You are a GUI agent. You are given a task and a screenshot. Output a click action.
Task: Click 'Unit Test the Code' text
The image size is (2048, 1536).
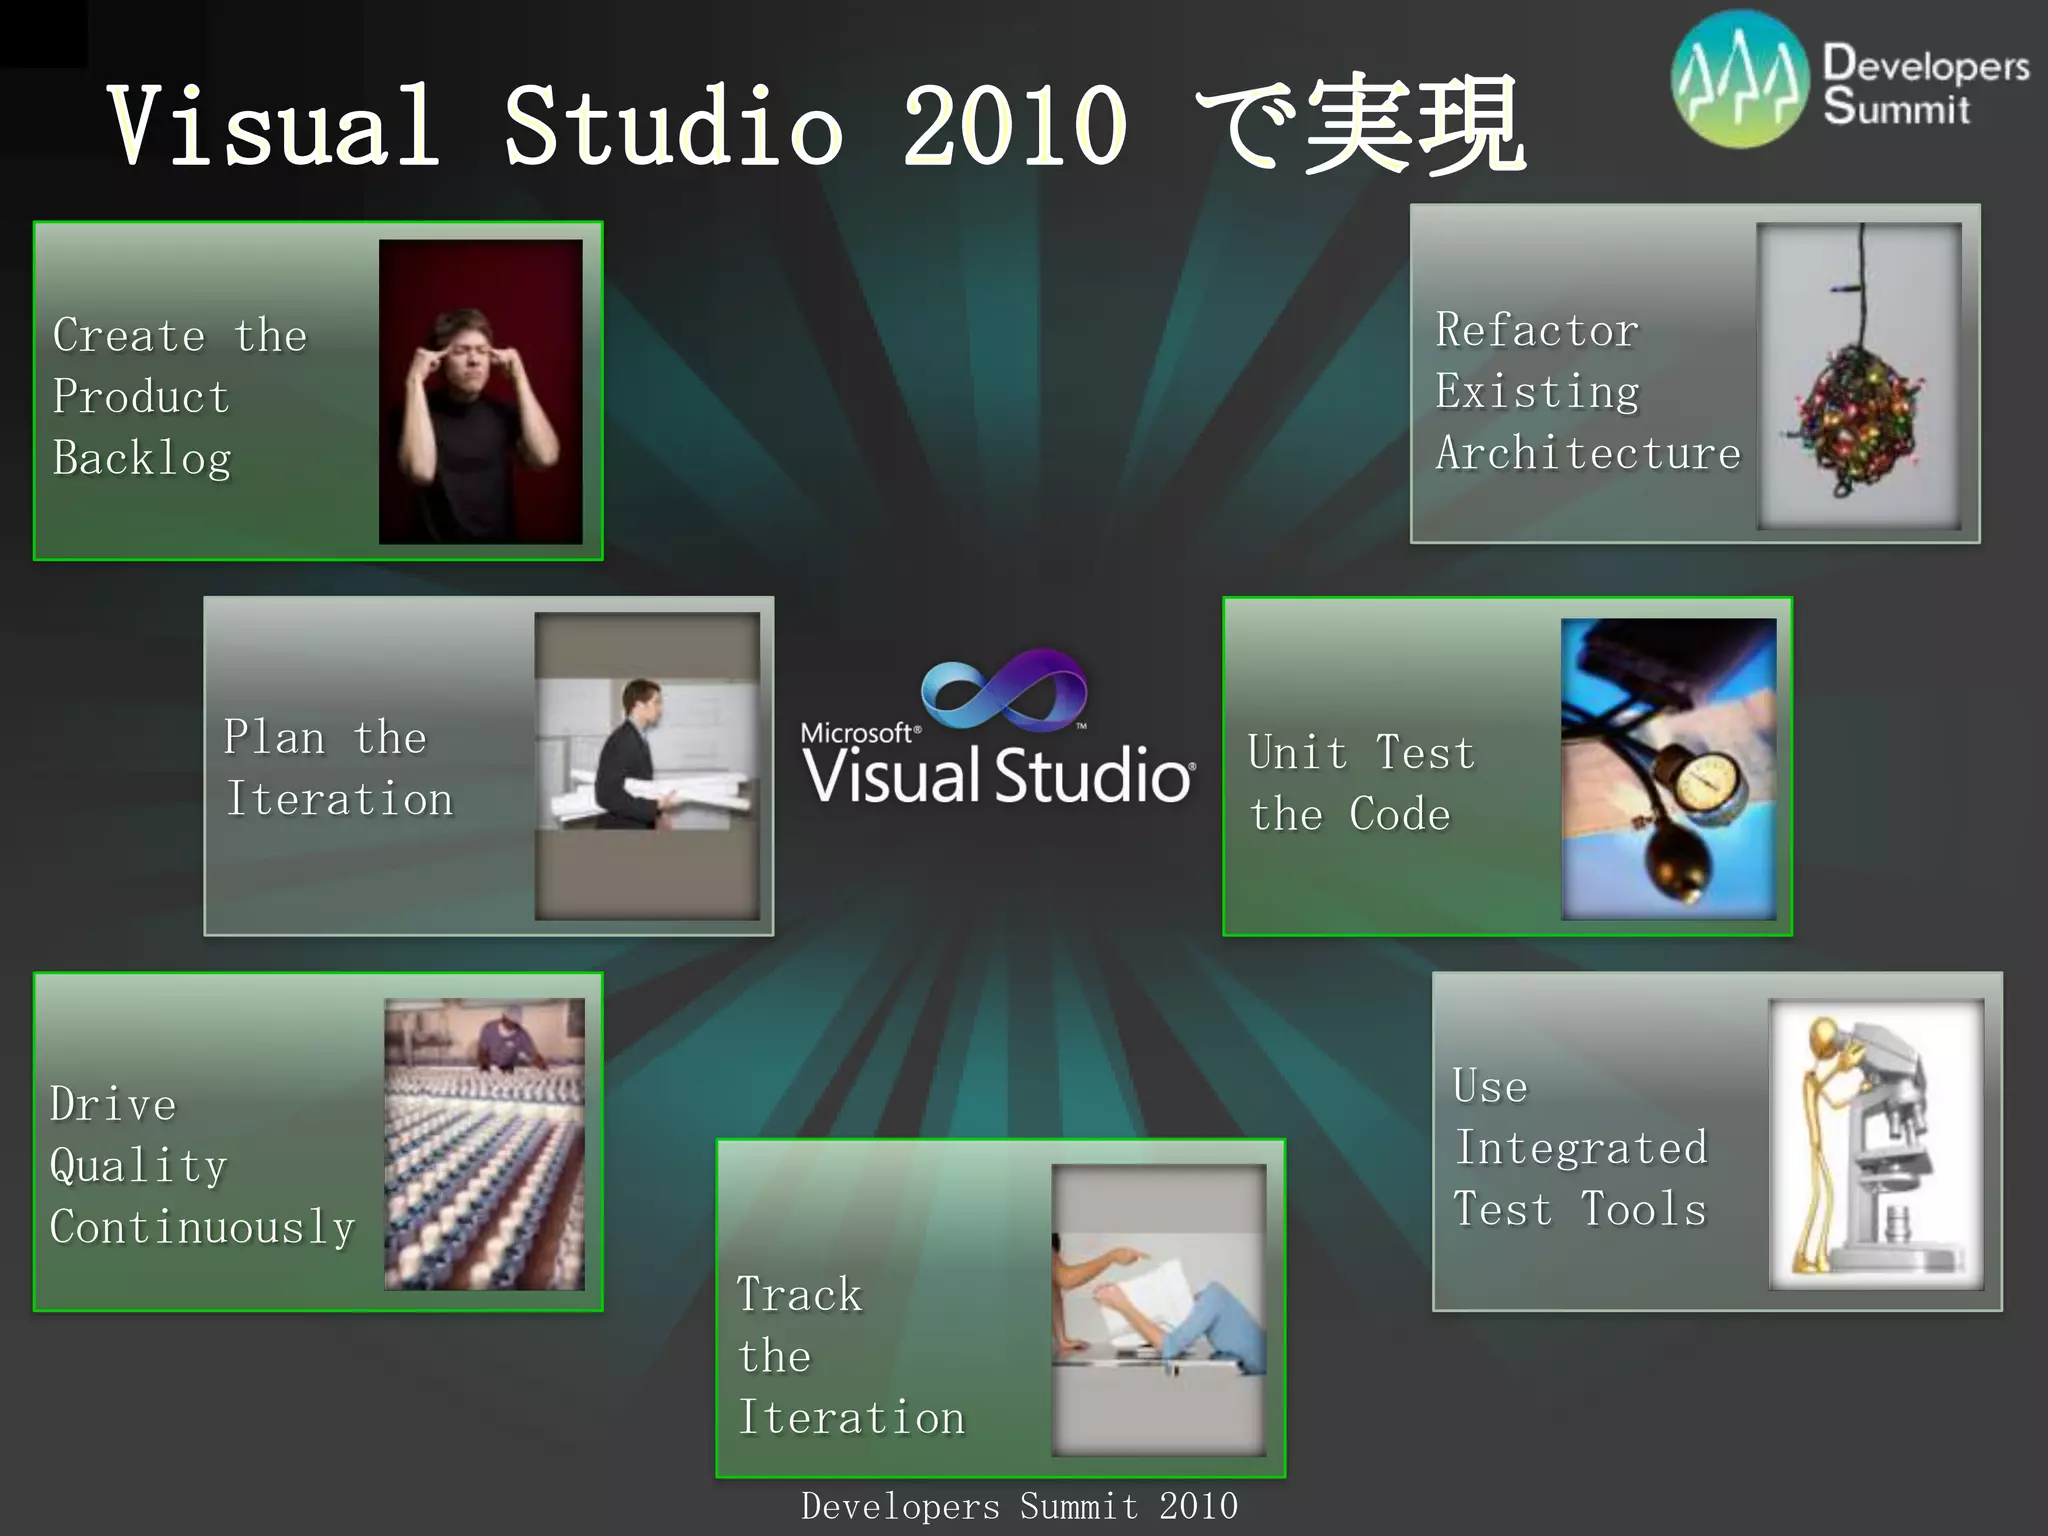[x=1361, y=783]
